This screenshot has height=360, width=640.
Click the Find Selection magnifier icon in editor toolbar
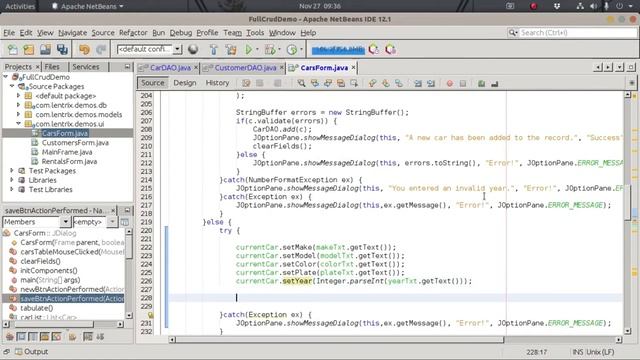tap(301, 83)
